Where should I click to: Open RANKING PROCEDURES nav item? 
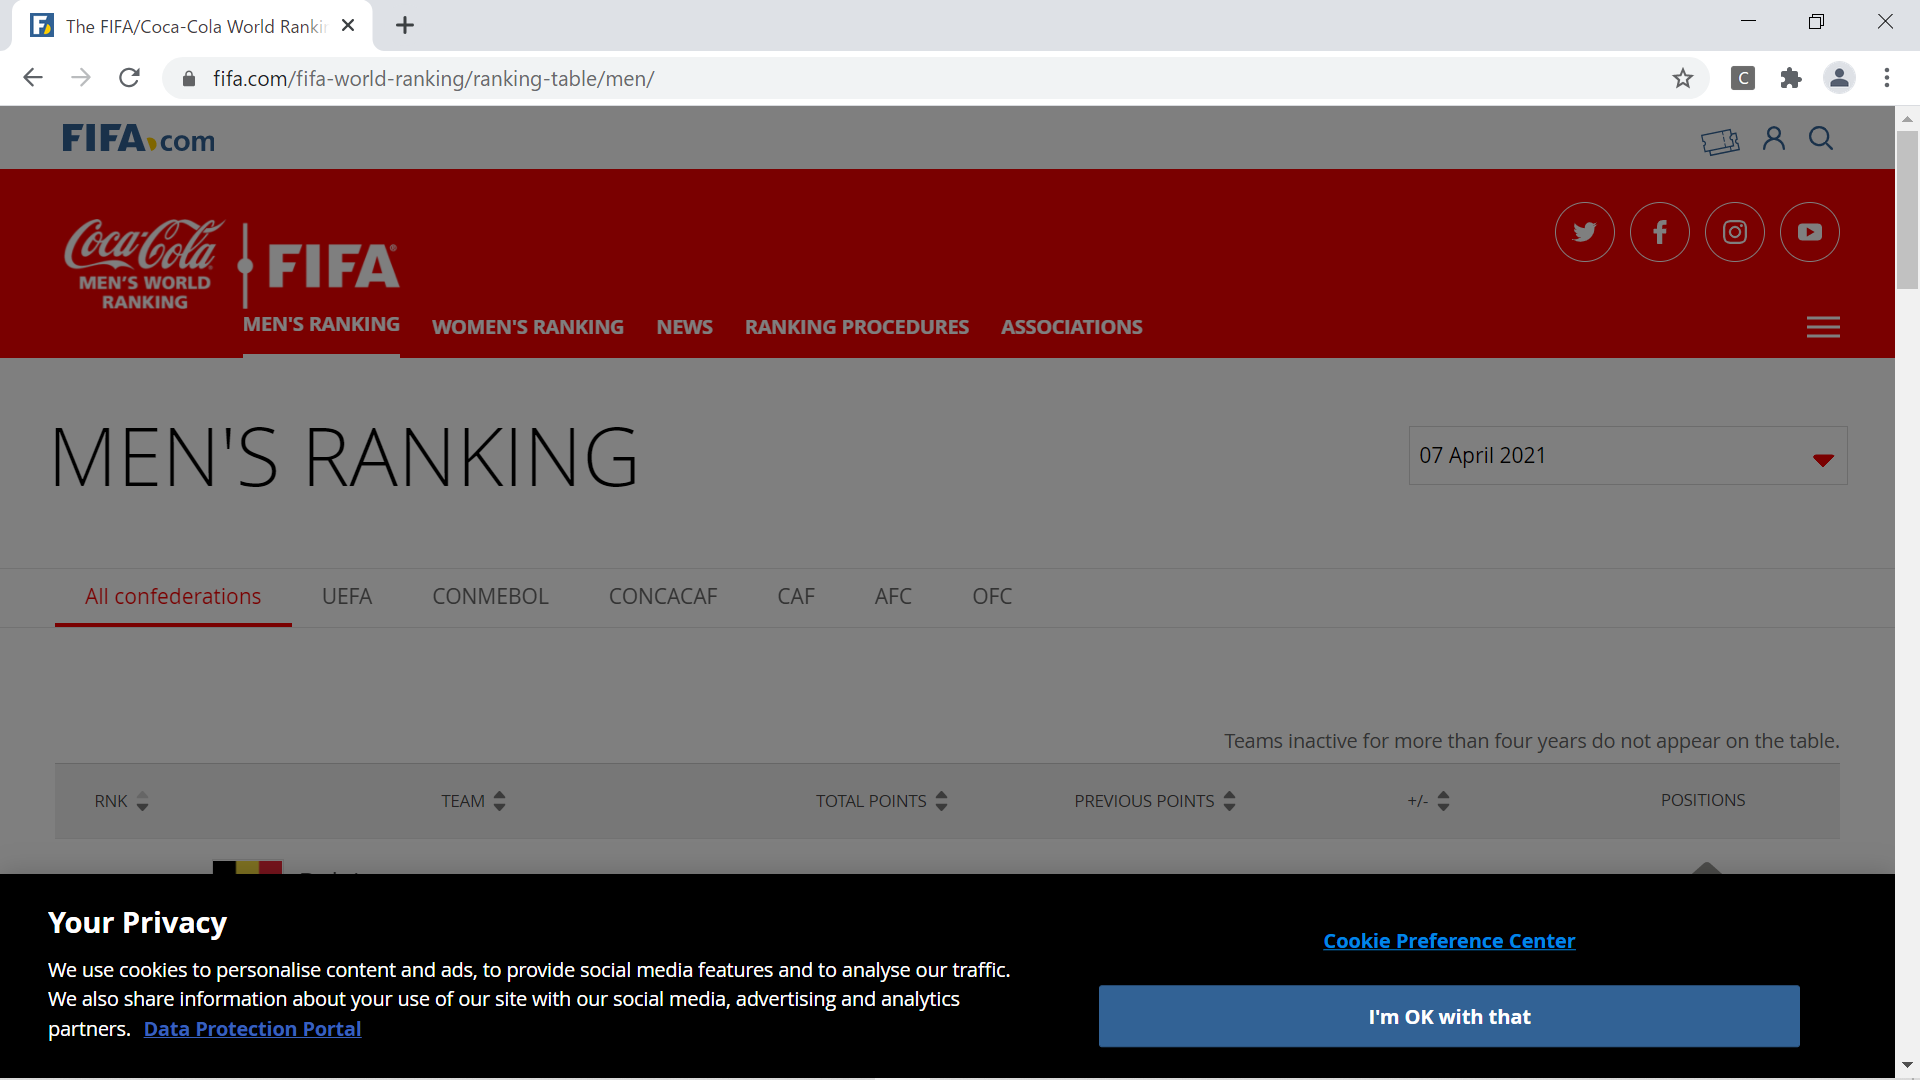[x=856, y=327]
